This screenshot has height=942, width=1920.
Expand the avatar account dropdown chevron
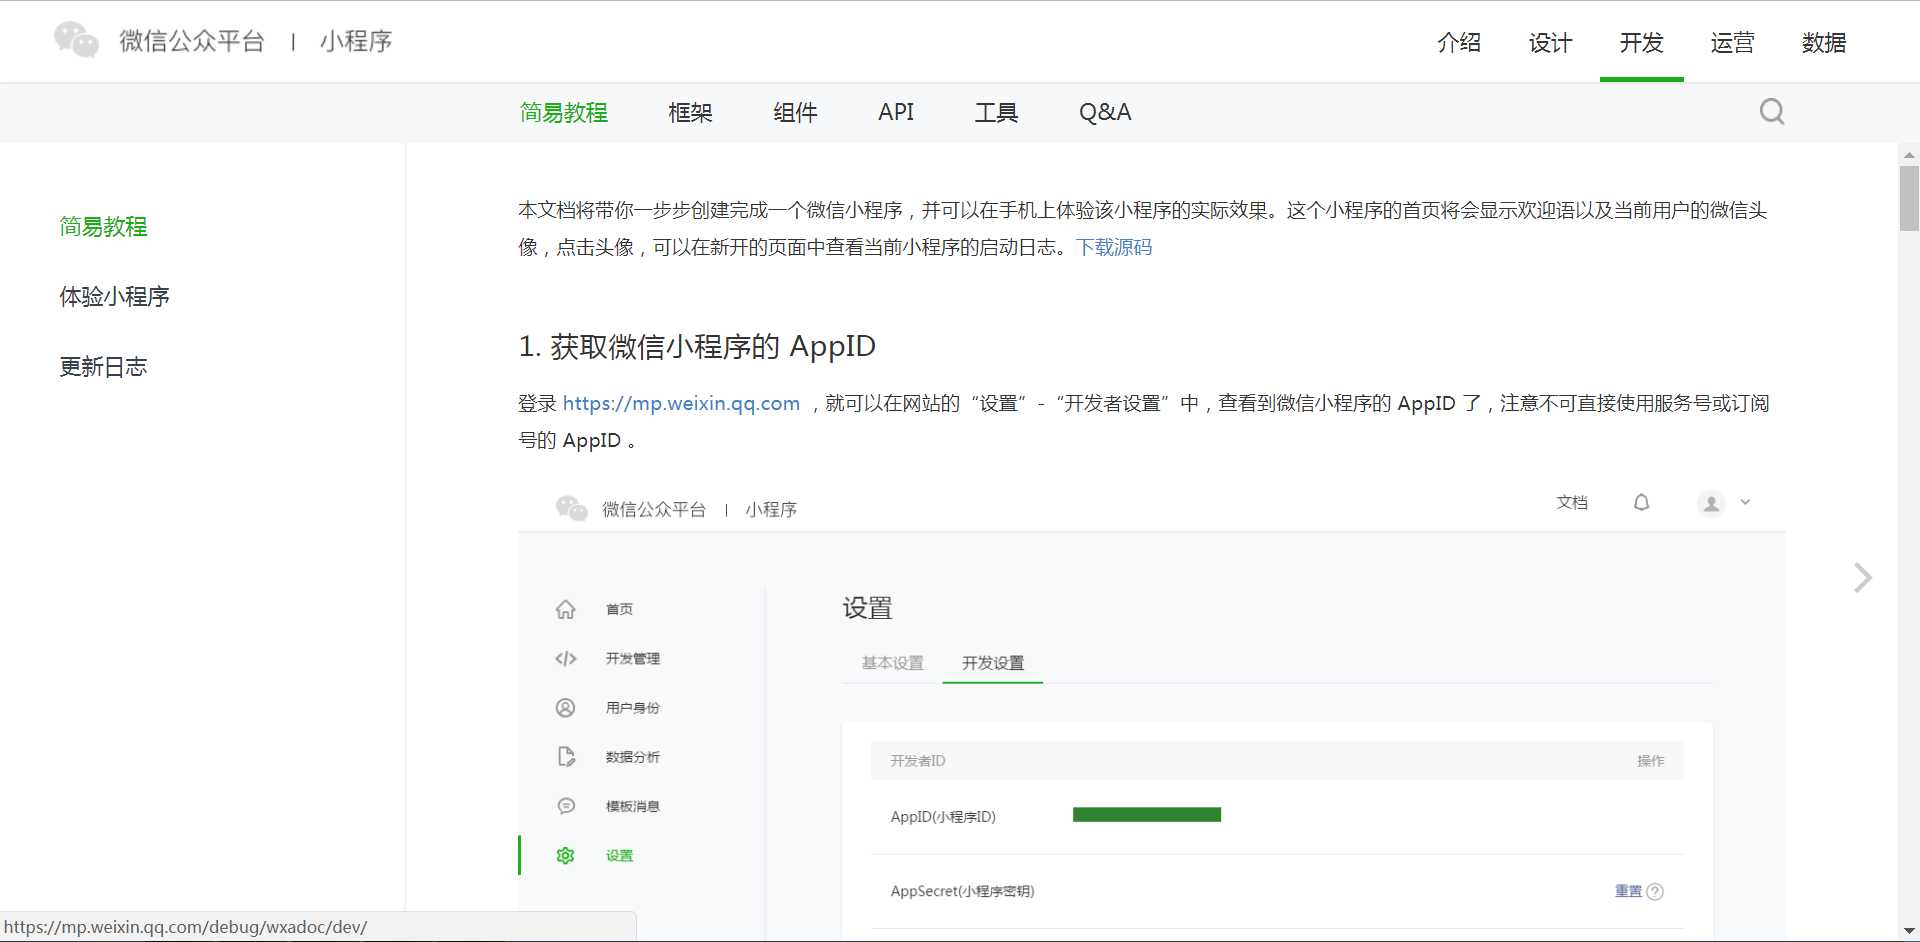1745,503
